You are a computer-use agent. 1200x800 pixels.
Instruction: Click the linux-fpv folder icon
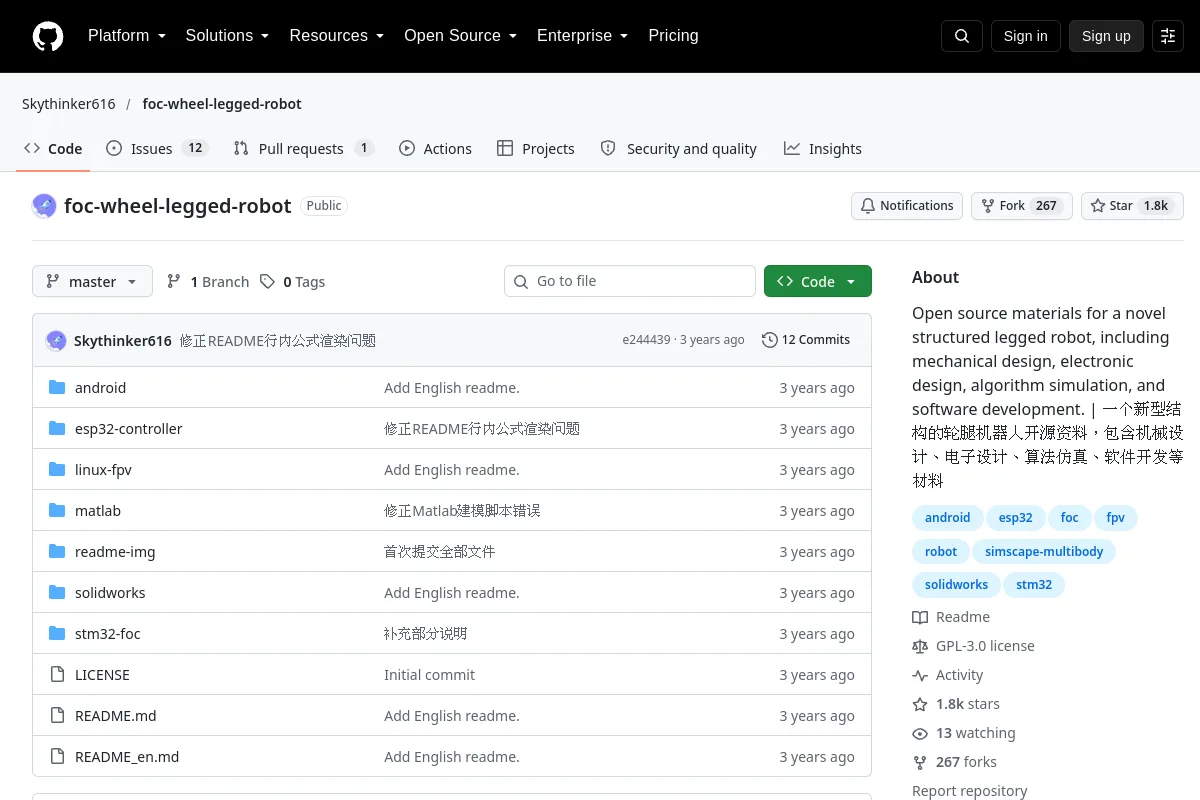57,470
